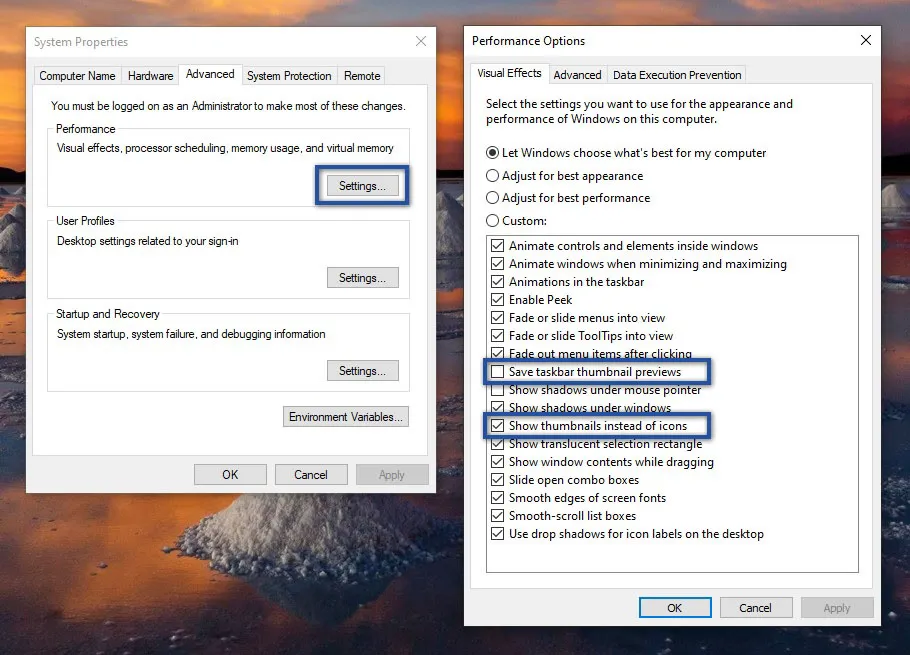910x655 pixels.
Task: Switch to the Hardware tab
Action: click(x=150, y=75)
